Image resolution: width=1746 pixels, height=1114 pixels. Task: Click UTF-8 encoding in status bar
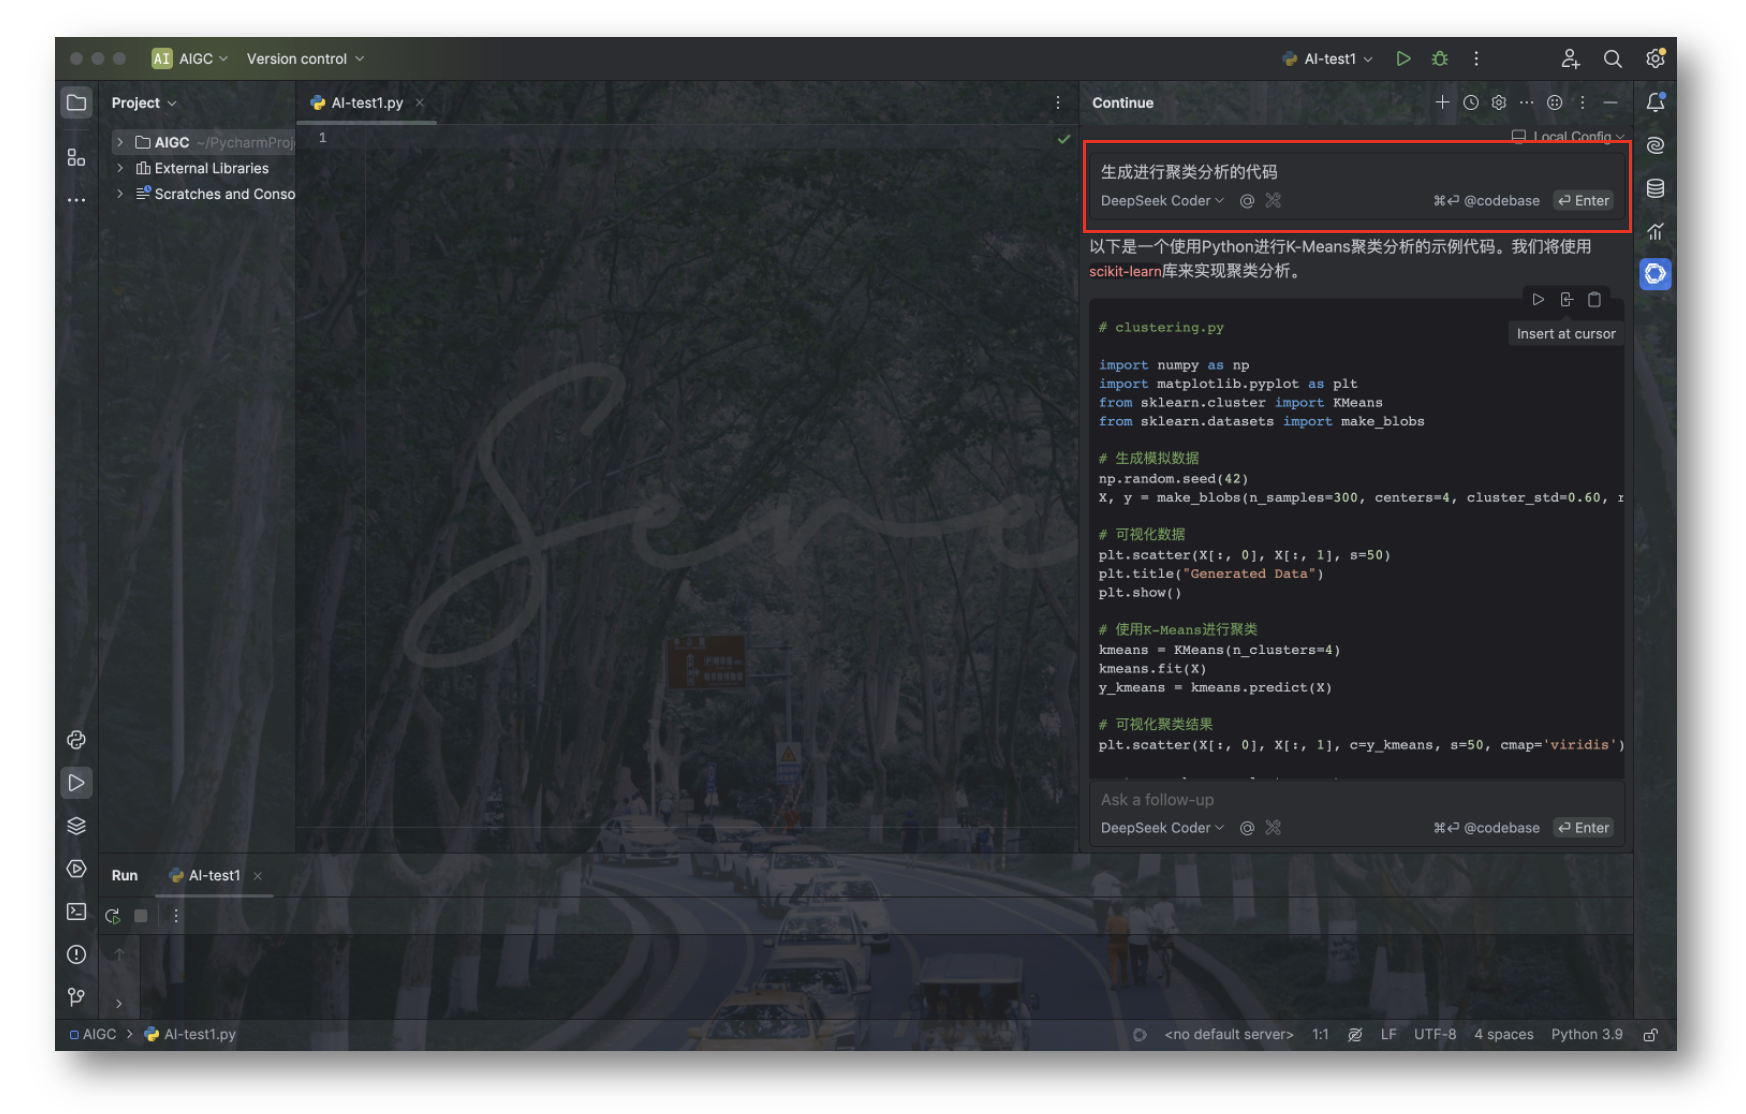click(1435, 1035)
